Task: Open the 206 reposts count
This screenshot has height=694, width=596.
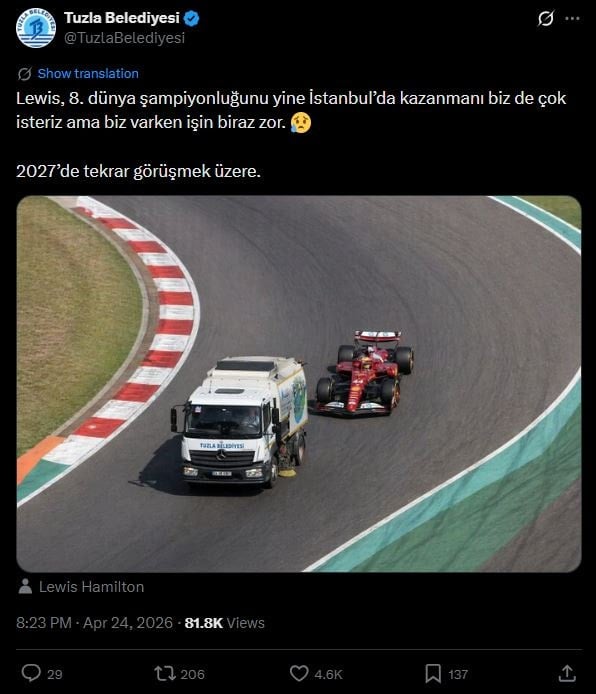Action: pyautogui.click(x=192, y=674)
